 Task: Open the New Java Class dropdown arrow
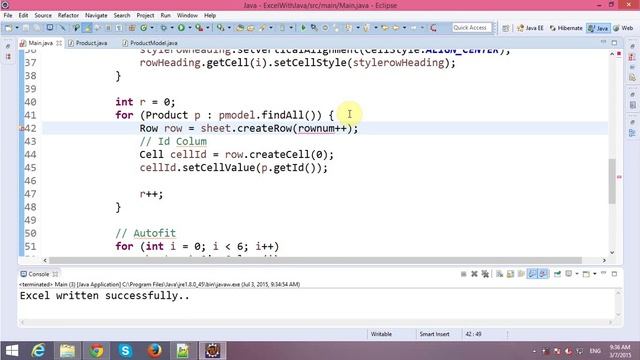[x=152, y=28]
